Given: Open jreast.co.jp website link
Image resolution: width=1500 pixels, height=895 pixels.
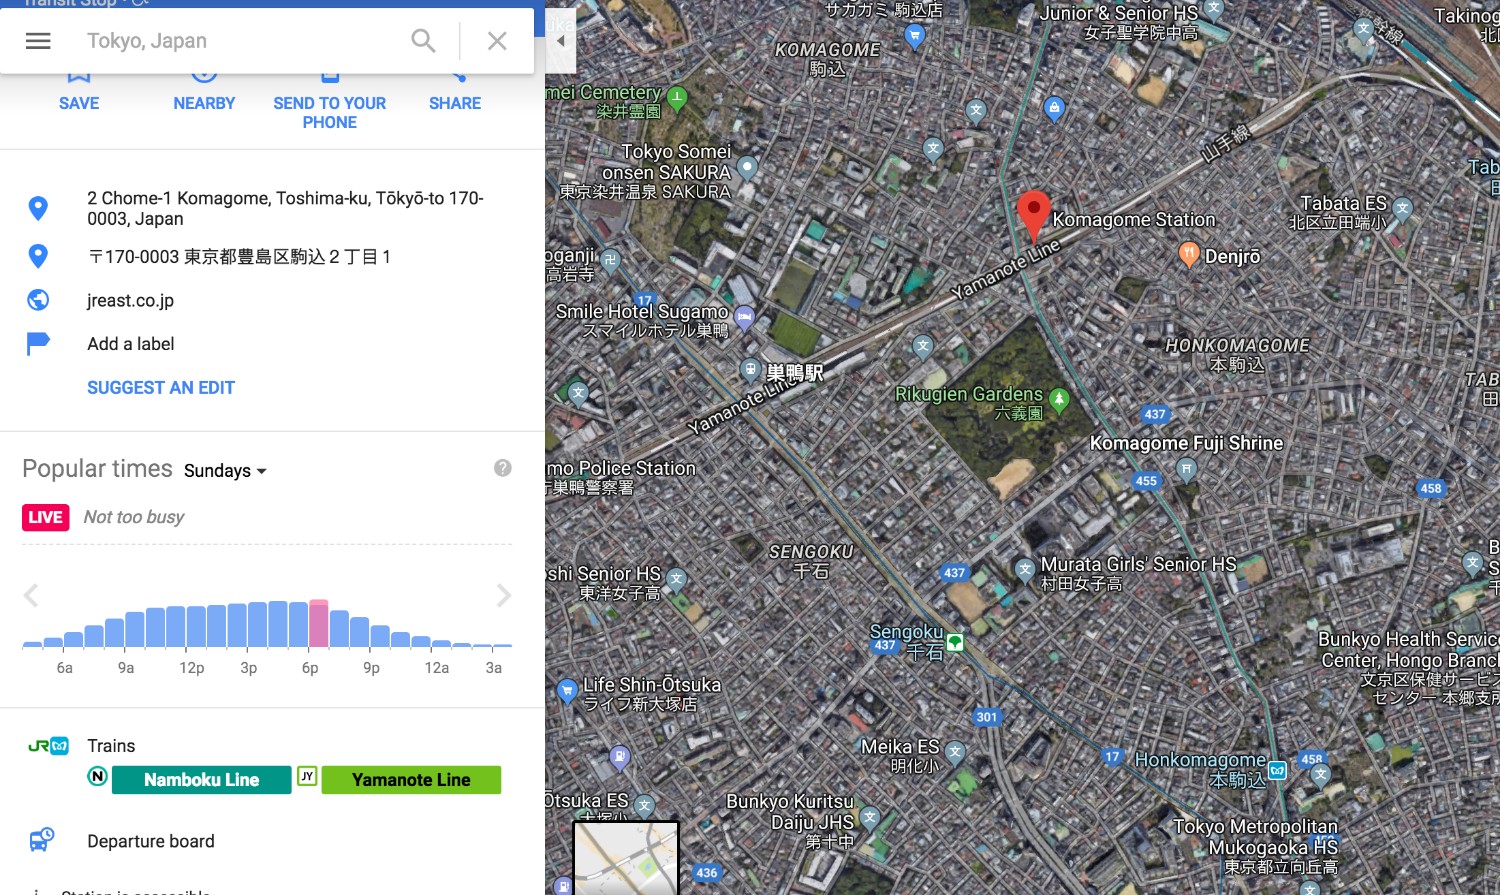Looking at the screenshot, I should click(130, 300).
